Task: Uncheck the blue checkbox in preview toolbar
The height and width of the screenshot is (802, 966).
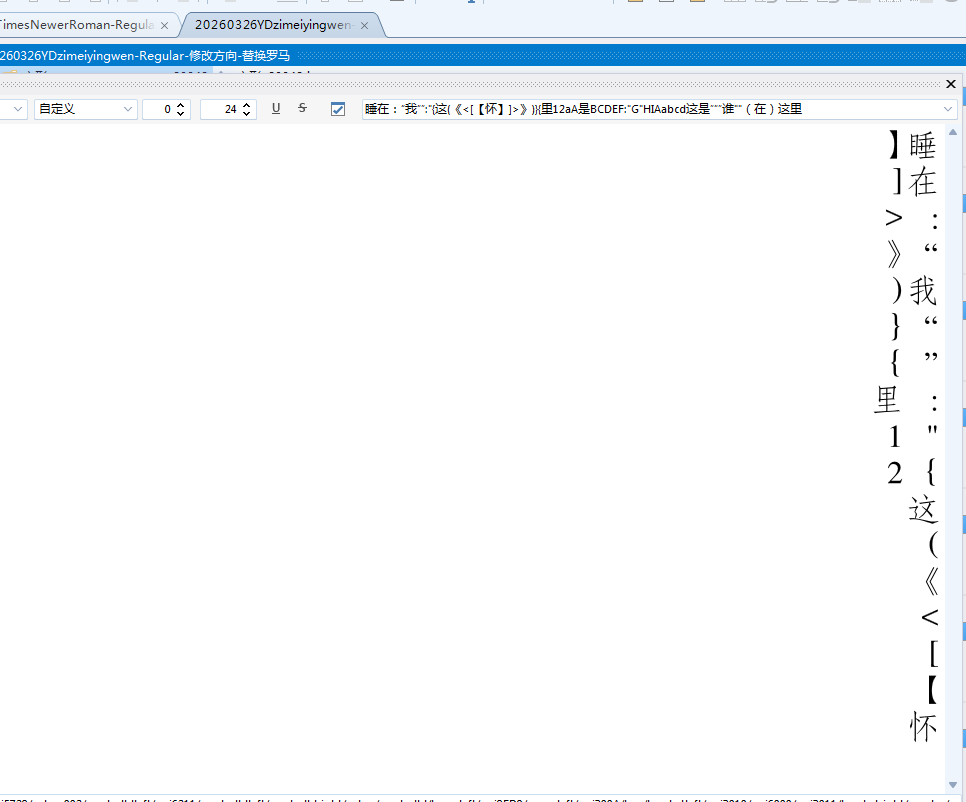Action: tap(338, 109)
